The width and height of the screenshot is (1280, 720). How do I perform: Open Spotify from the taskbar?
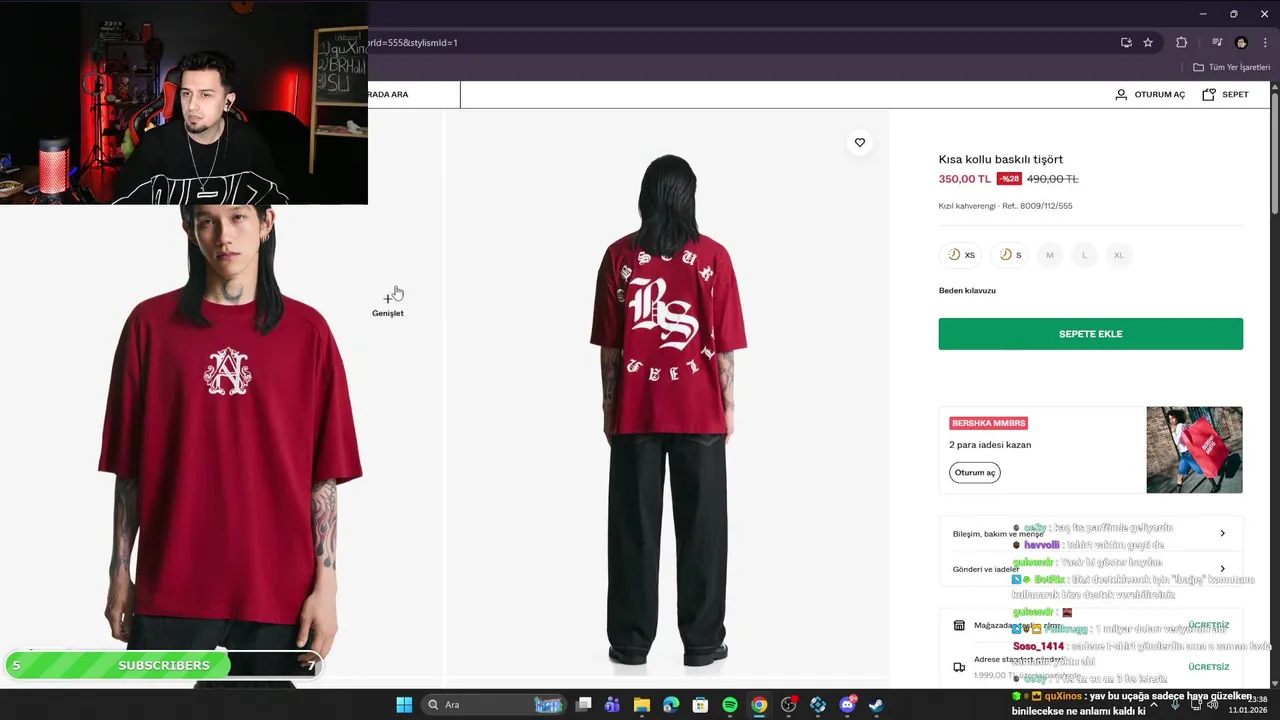point(730,705)
